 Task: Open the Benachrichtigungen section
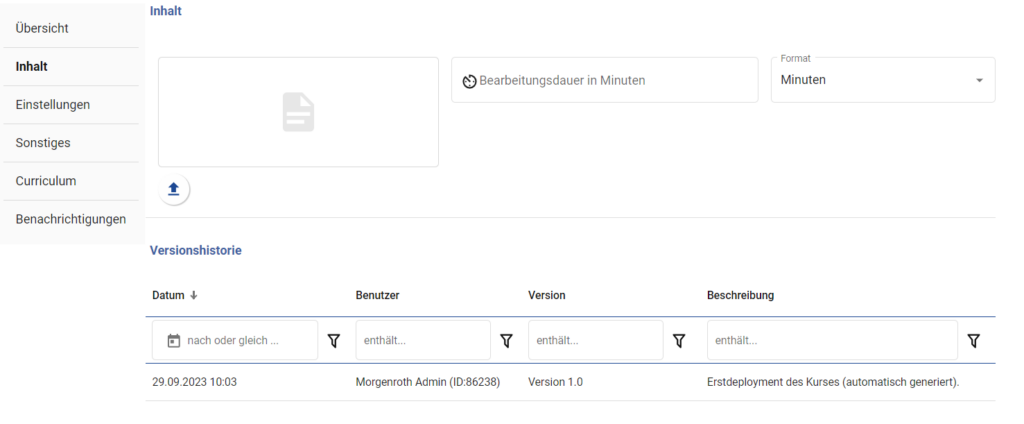point(71,219)
